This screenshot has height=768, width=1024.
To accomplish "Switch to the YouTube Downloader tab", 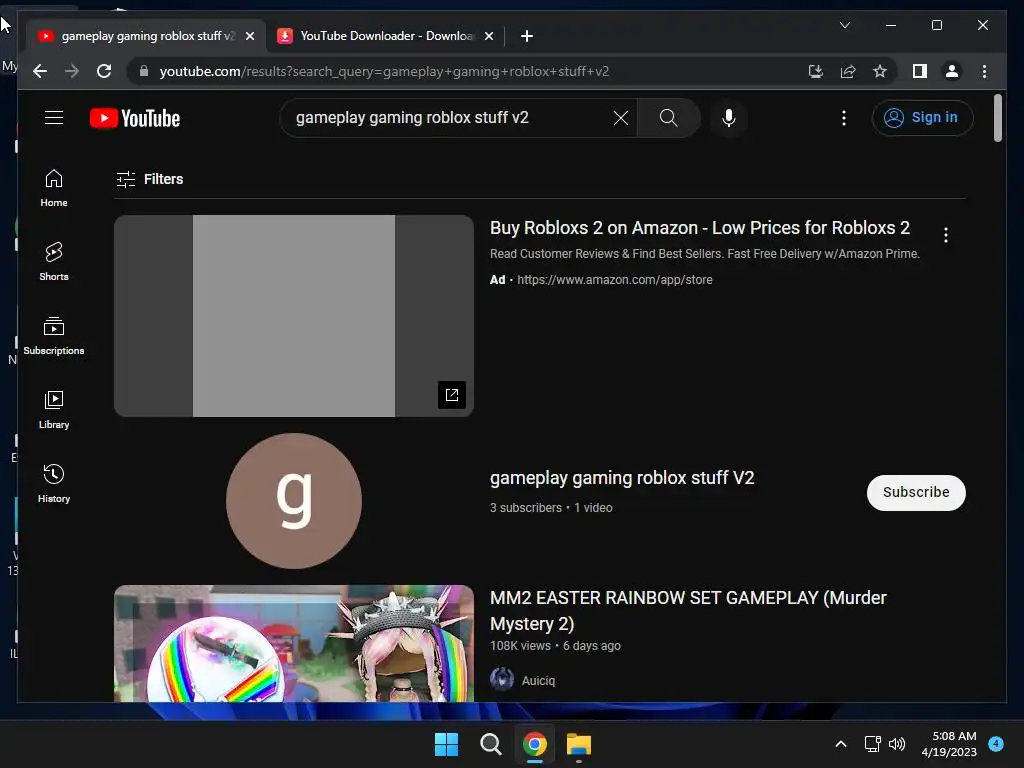I will click(x=385, y=36).
